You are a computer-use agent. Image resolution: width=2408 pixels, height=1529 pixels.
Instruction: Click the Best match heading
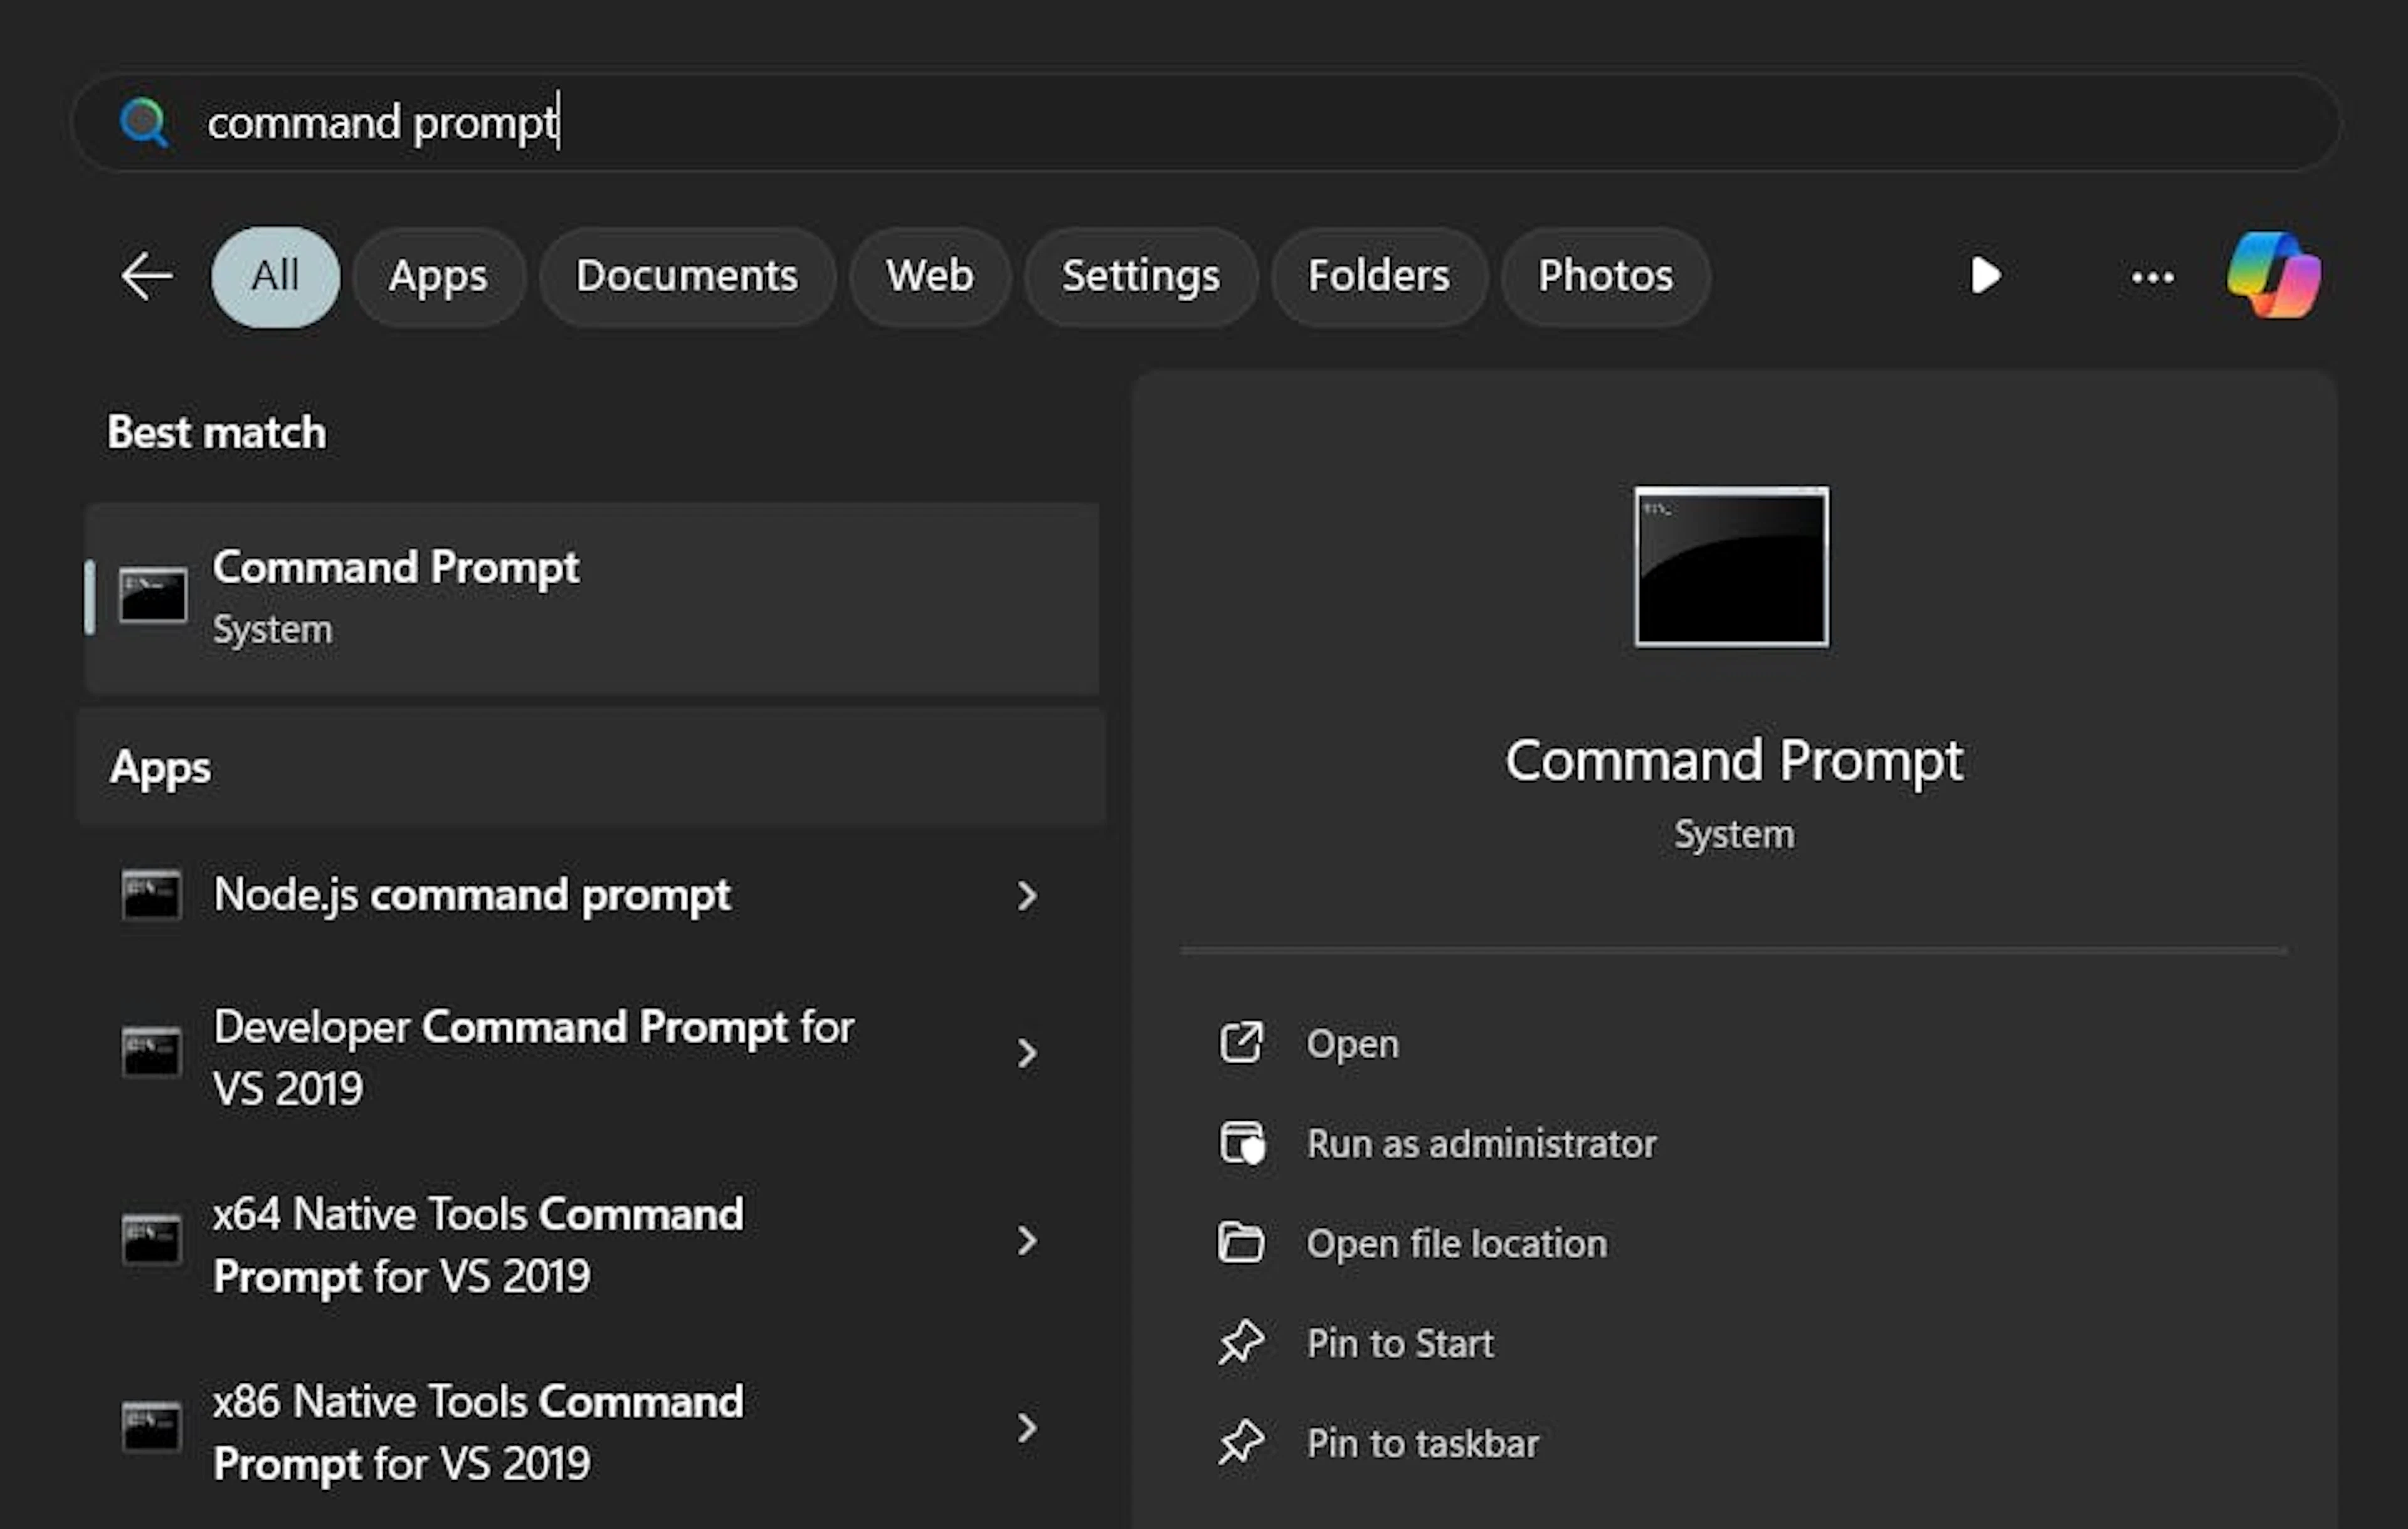pos(217,433)
